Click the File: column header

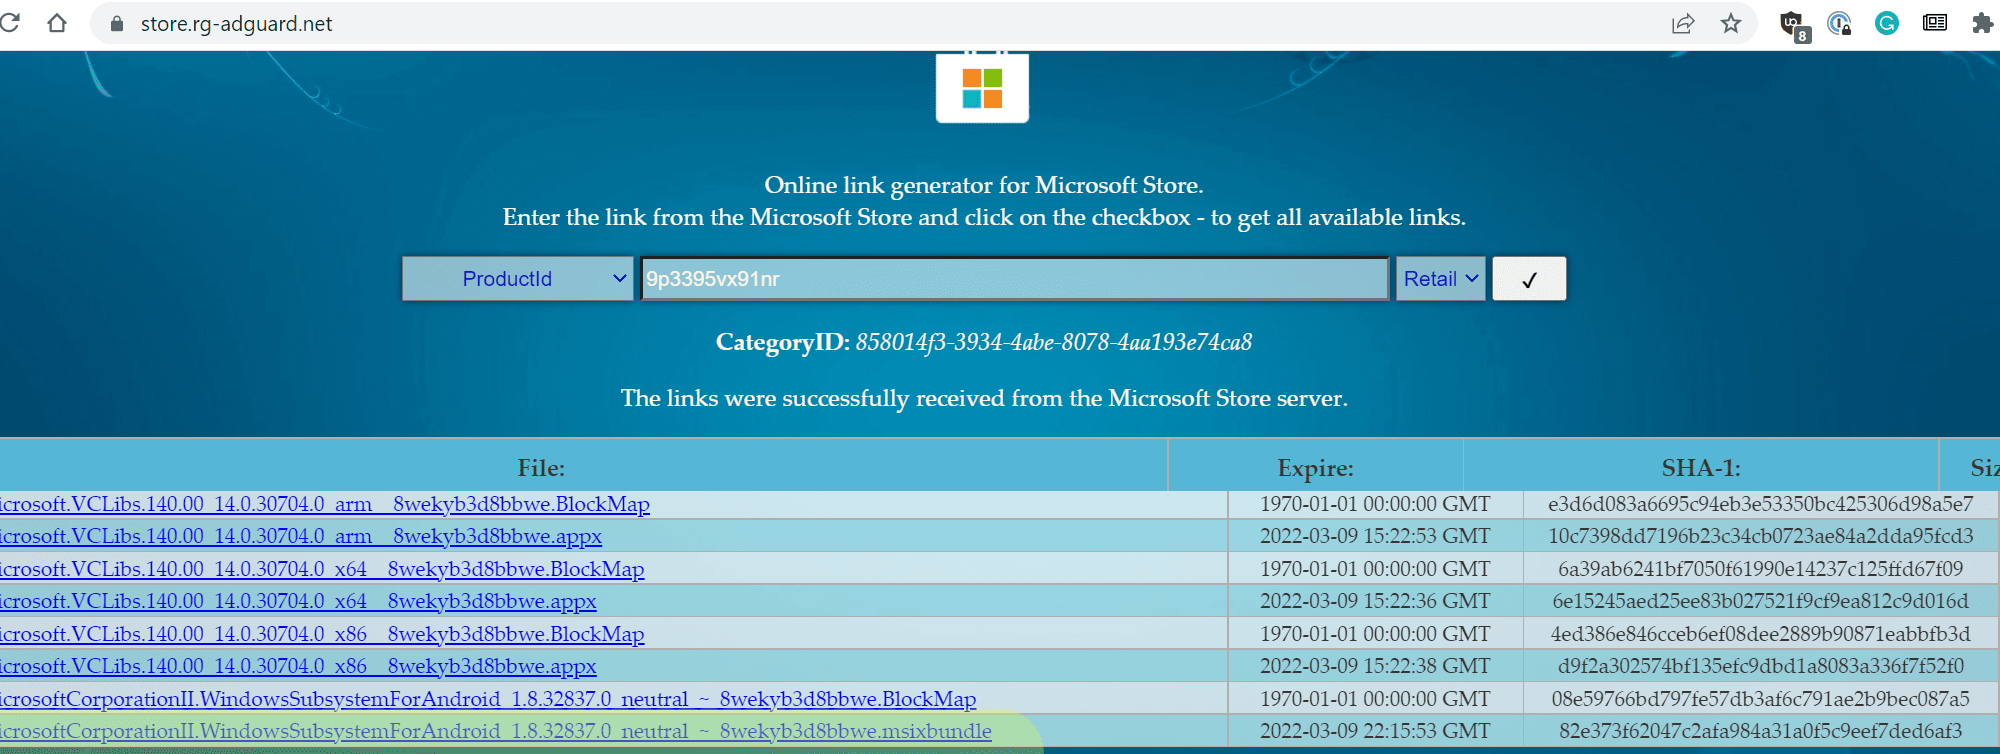[x=541, y=468]
